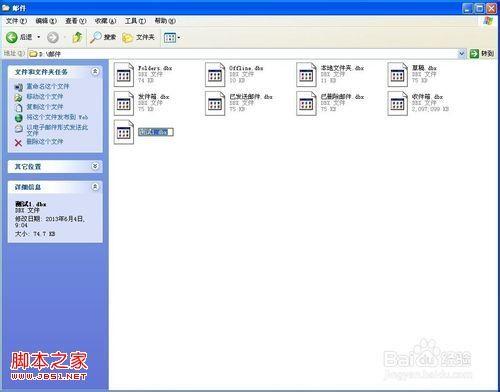Image resolution: width=500 pixels, height=392 pixels.
Task: Collapse the 详细信息 panel
Action: point(95,187)
